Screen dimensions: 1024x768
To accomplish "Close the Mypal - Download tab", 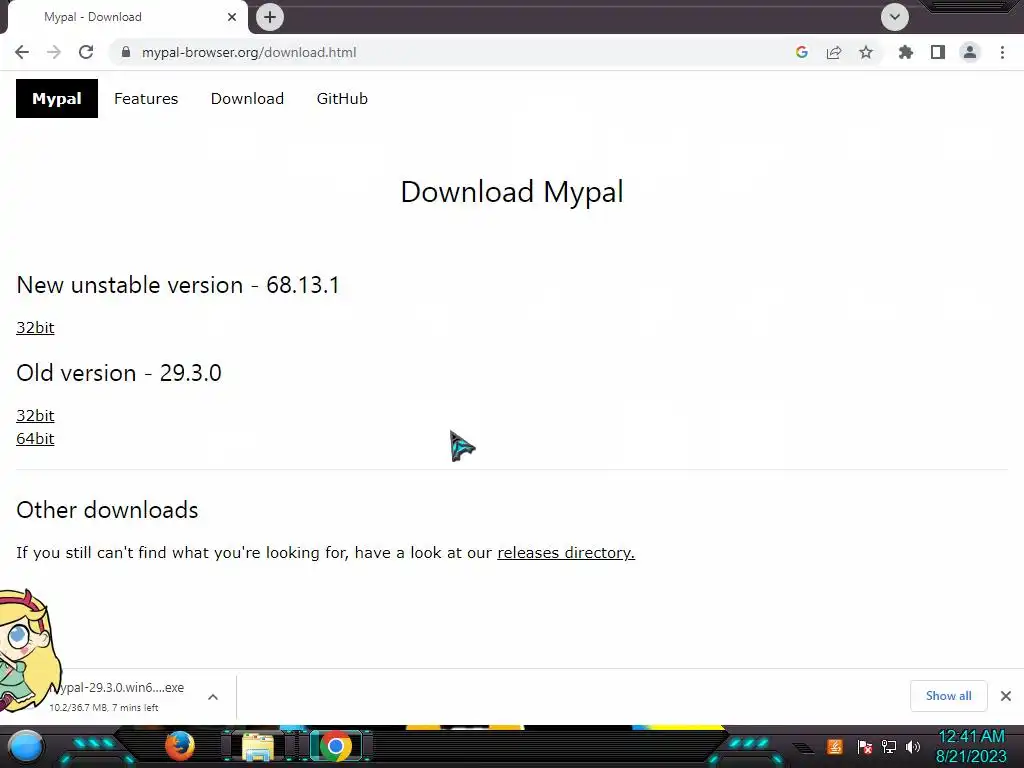I will (x=232, y=17).
